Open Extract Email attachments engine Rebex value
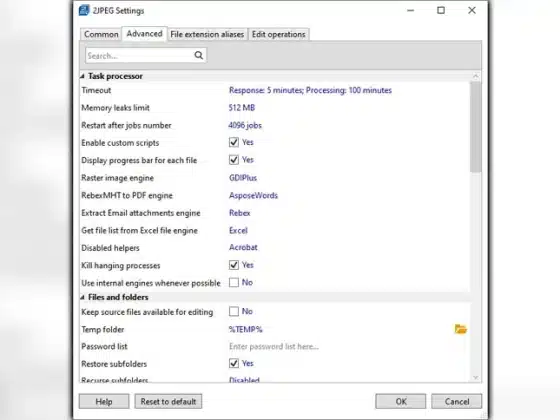The image size is (560, 420). [240, 213]
